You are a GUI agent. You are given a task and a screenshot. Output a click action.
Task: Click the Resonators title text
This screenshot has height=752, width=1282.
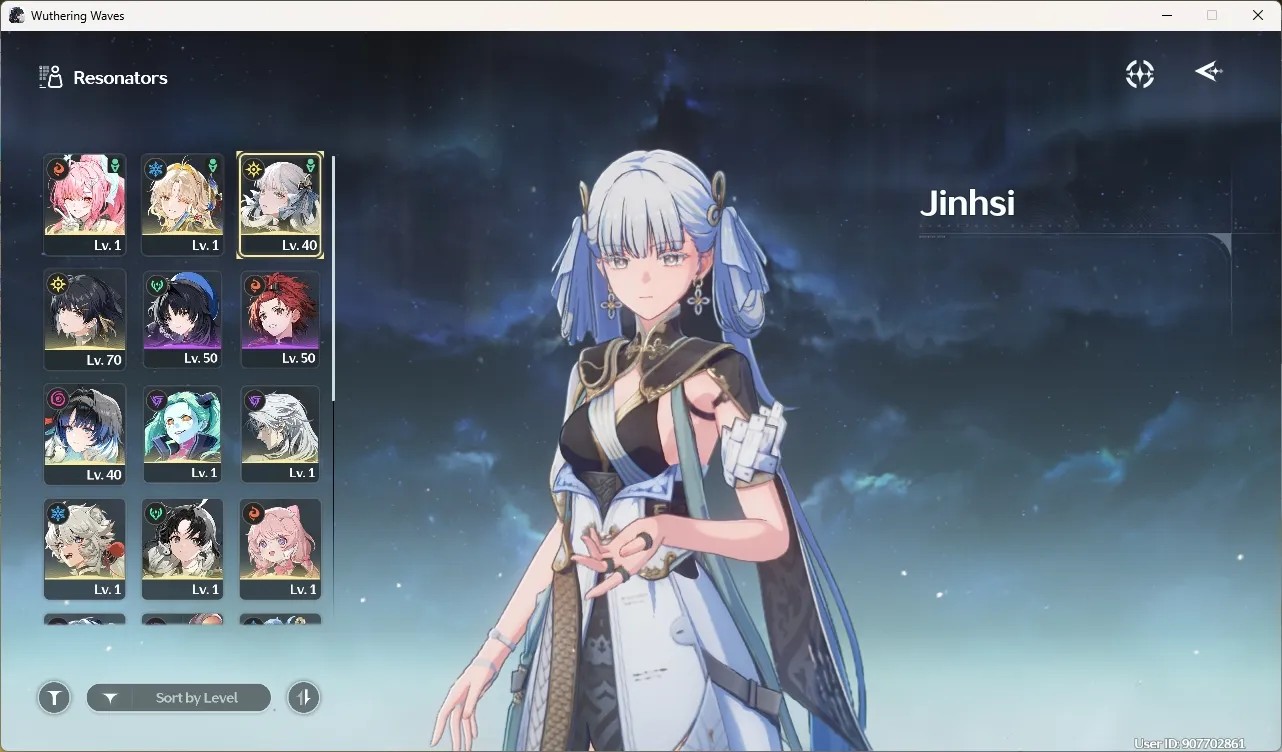tap(120, 78)
